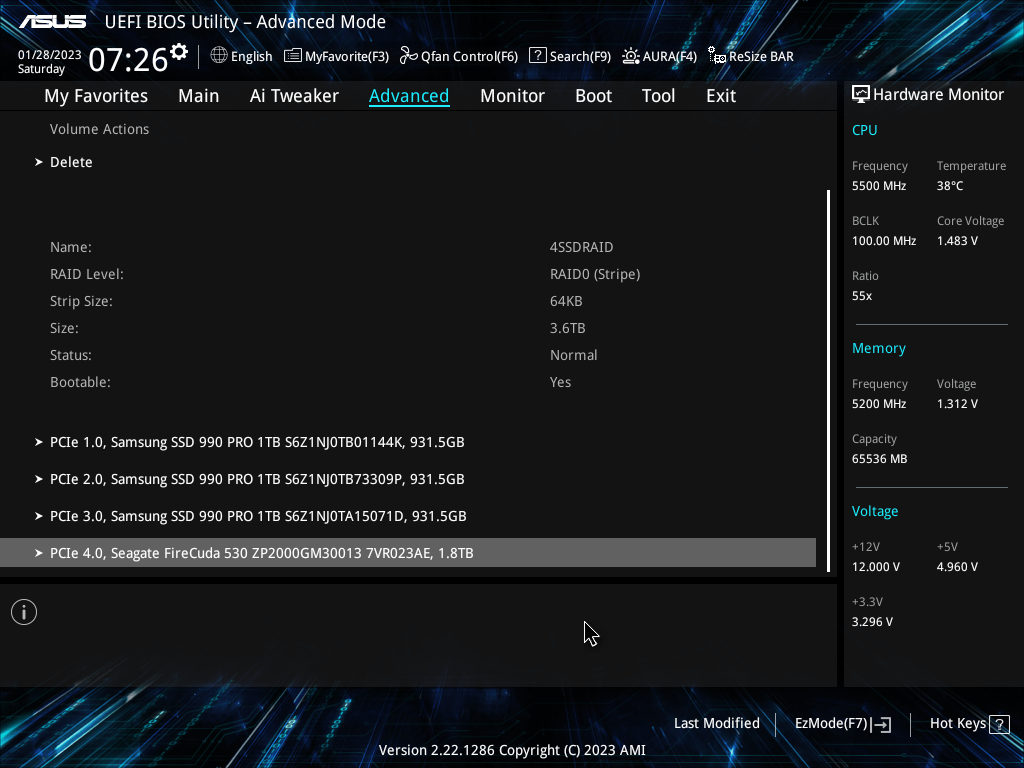Screen dimensions: 1024x768
Task: Click the capacity 65536 MB value
Action: click(879, 459)
